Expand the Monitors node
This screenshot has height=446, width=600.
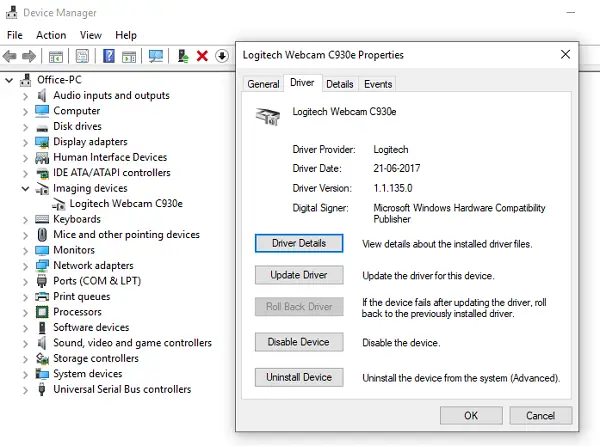tap(25, 251)
